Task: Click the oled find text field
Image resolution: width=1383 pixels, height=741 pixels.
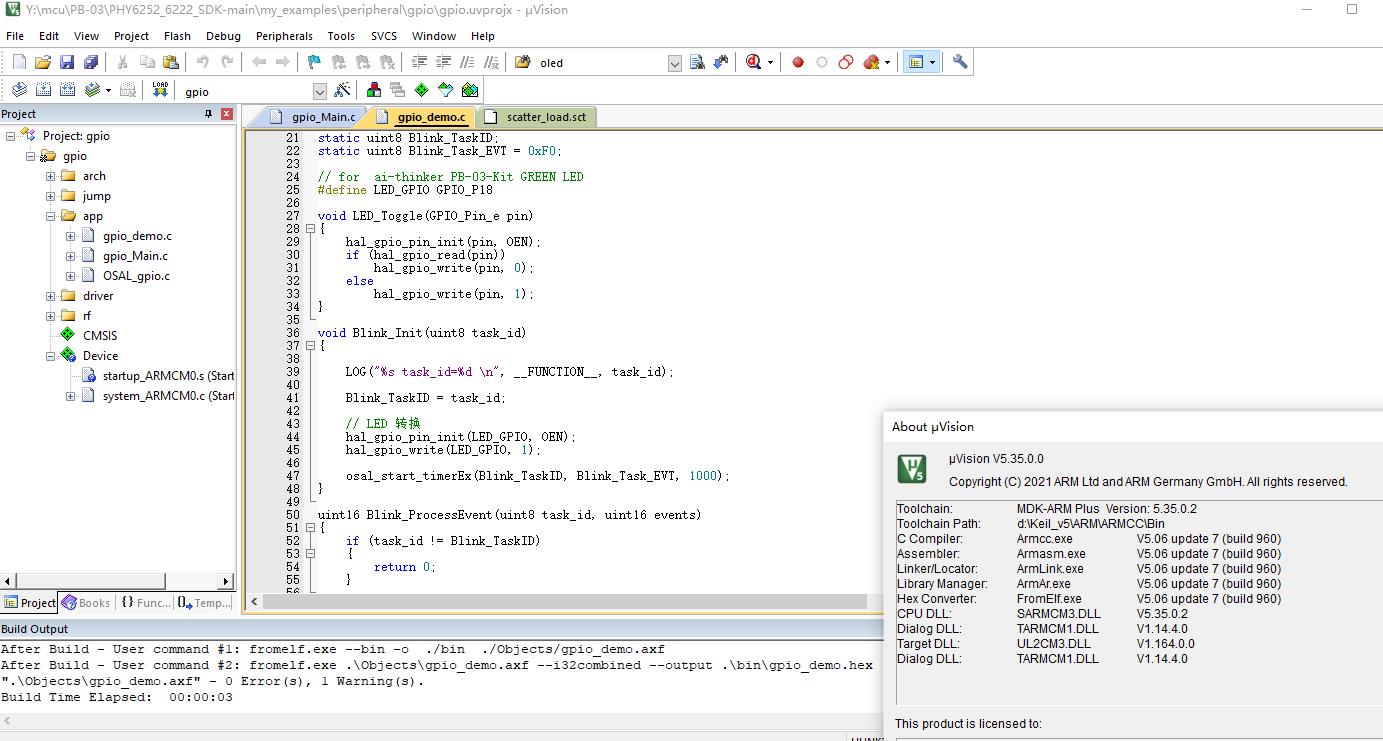Action: [601, 62]
